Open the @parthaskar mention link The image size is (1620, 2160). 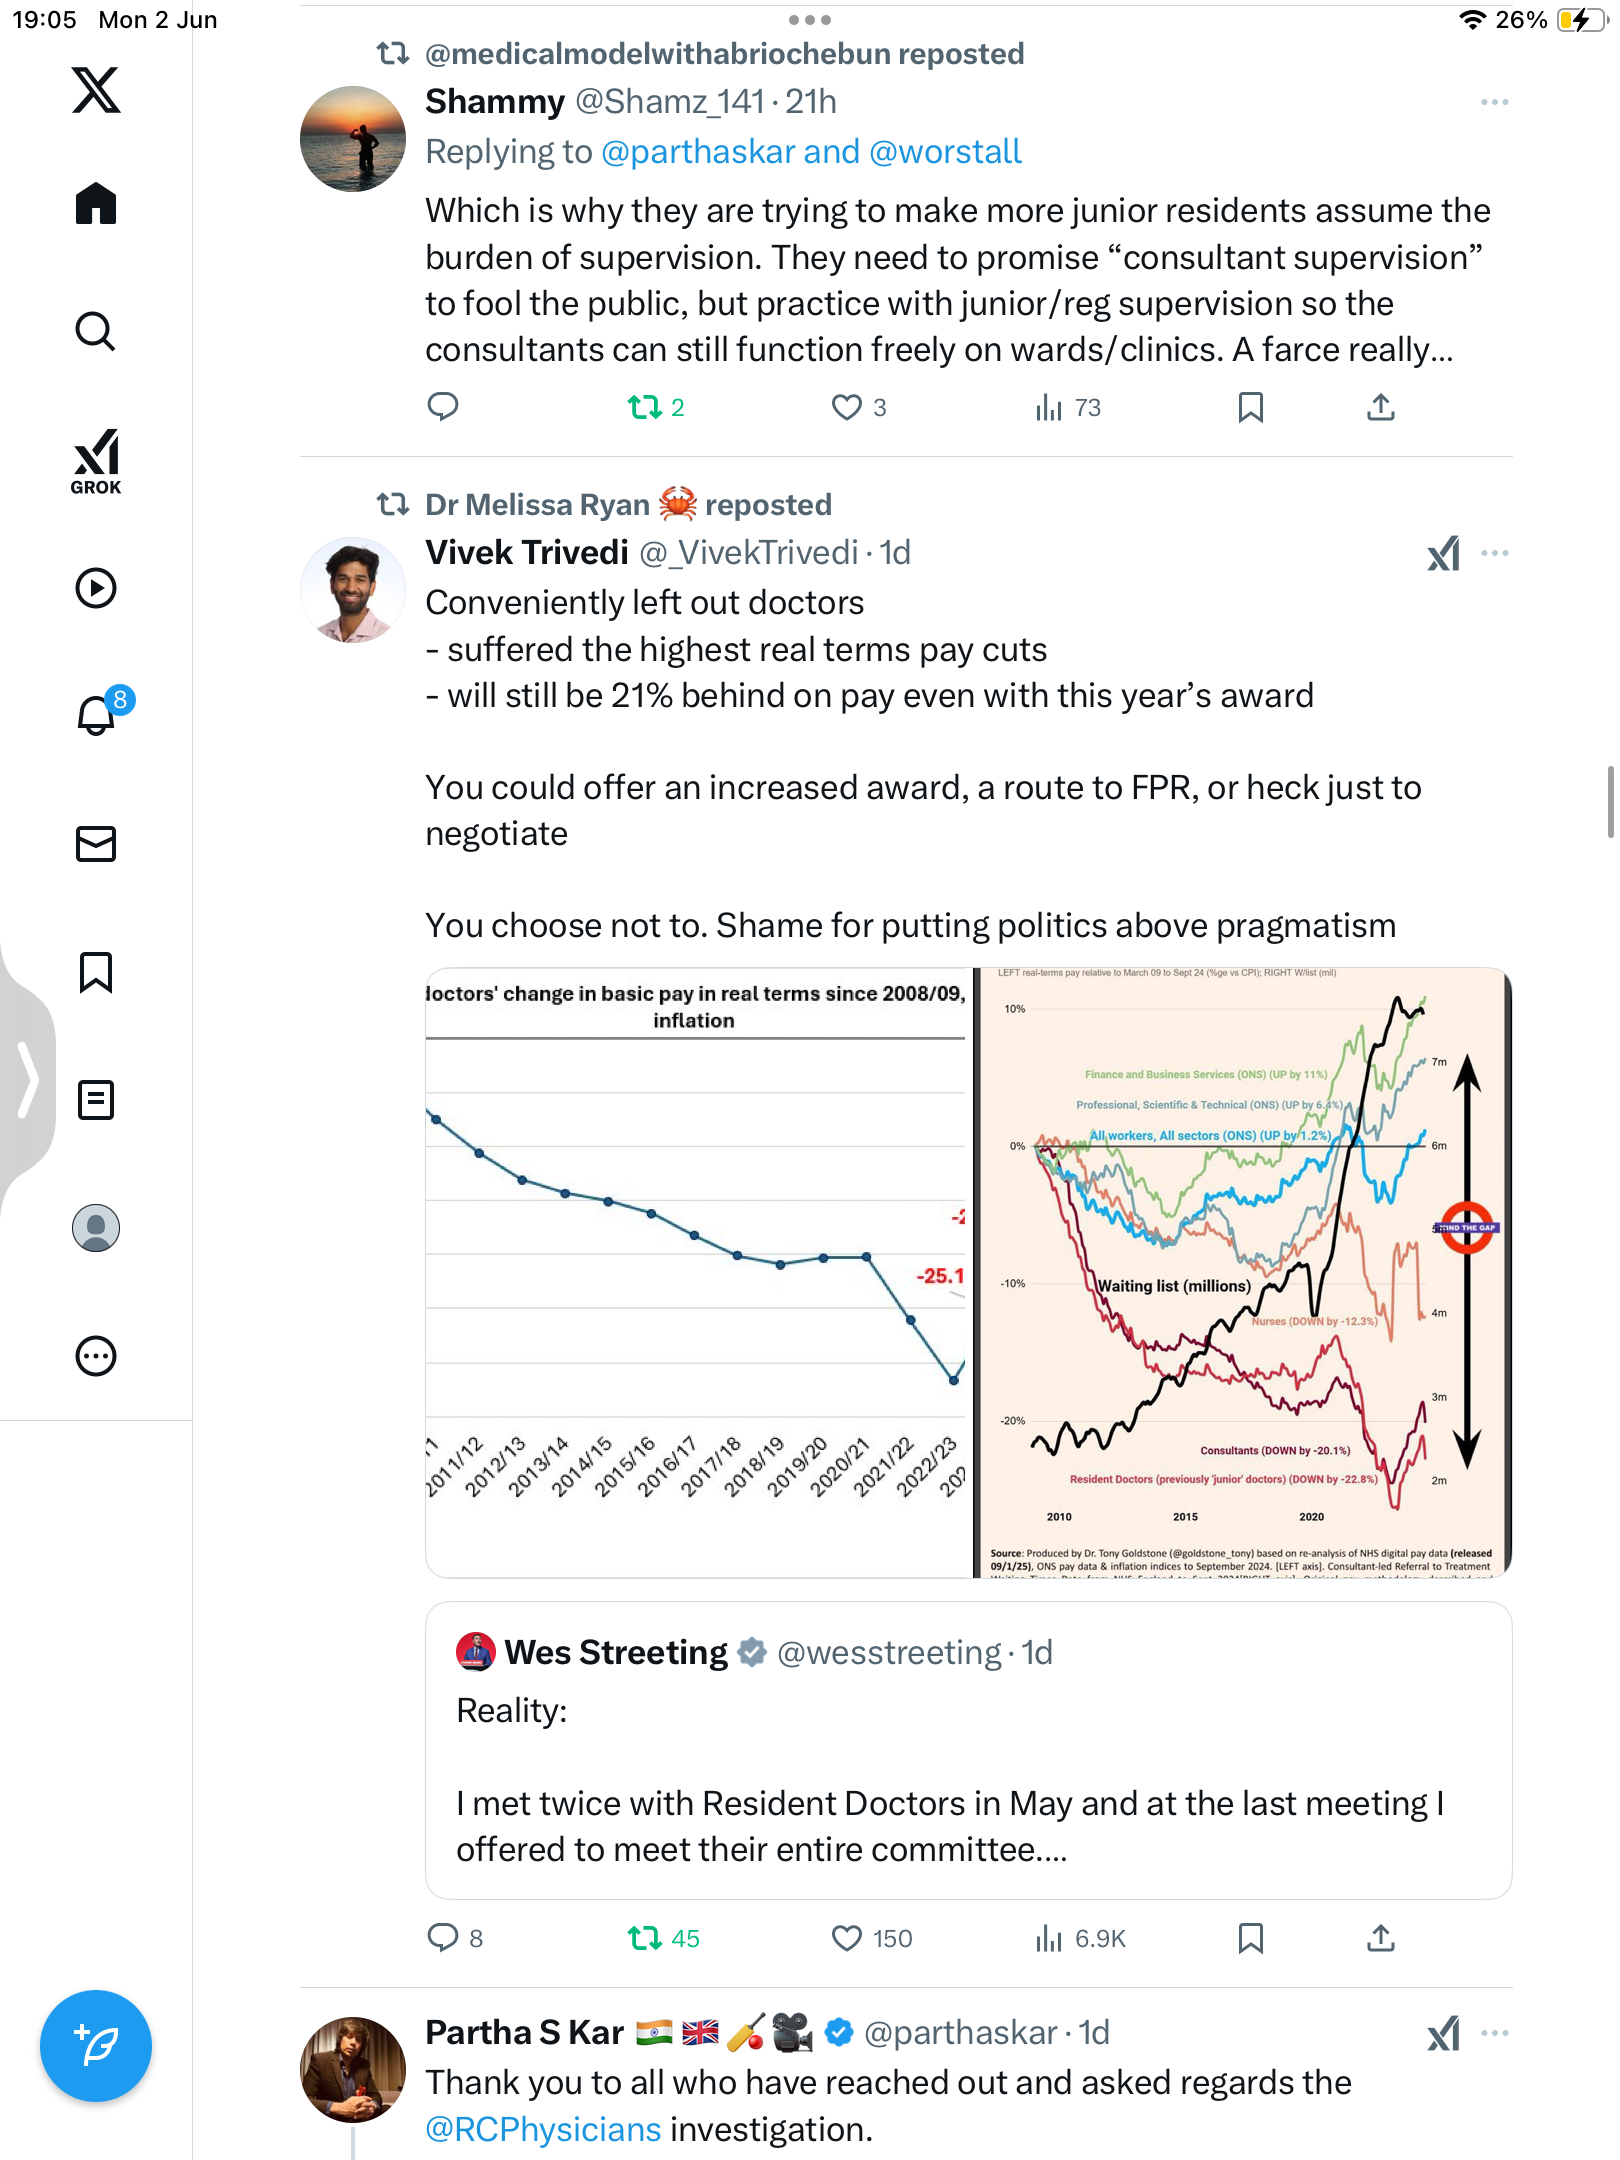point(698,152)
